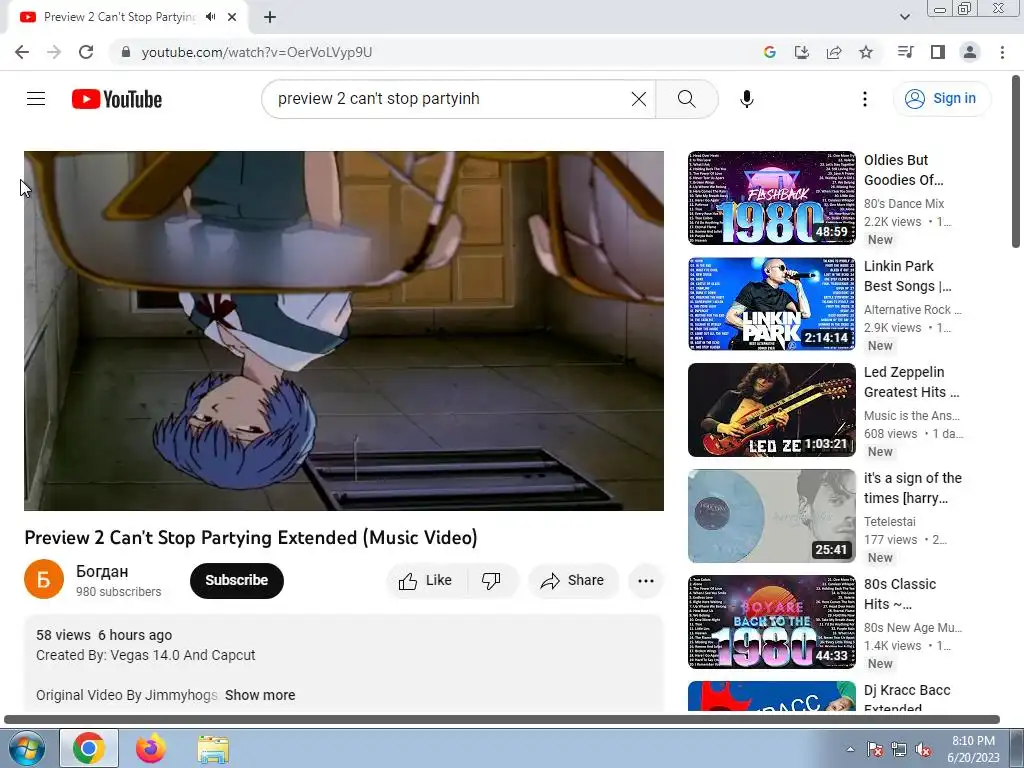This screenshot has height=768, width=1024.
Task: Install app icon in address bar
Action: pyautogui.click(x=802, y=52)
